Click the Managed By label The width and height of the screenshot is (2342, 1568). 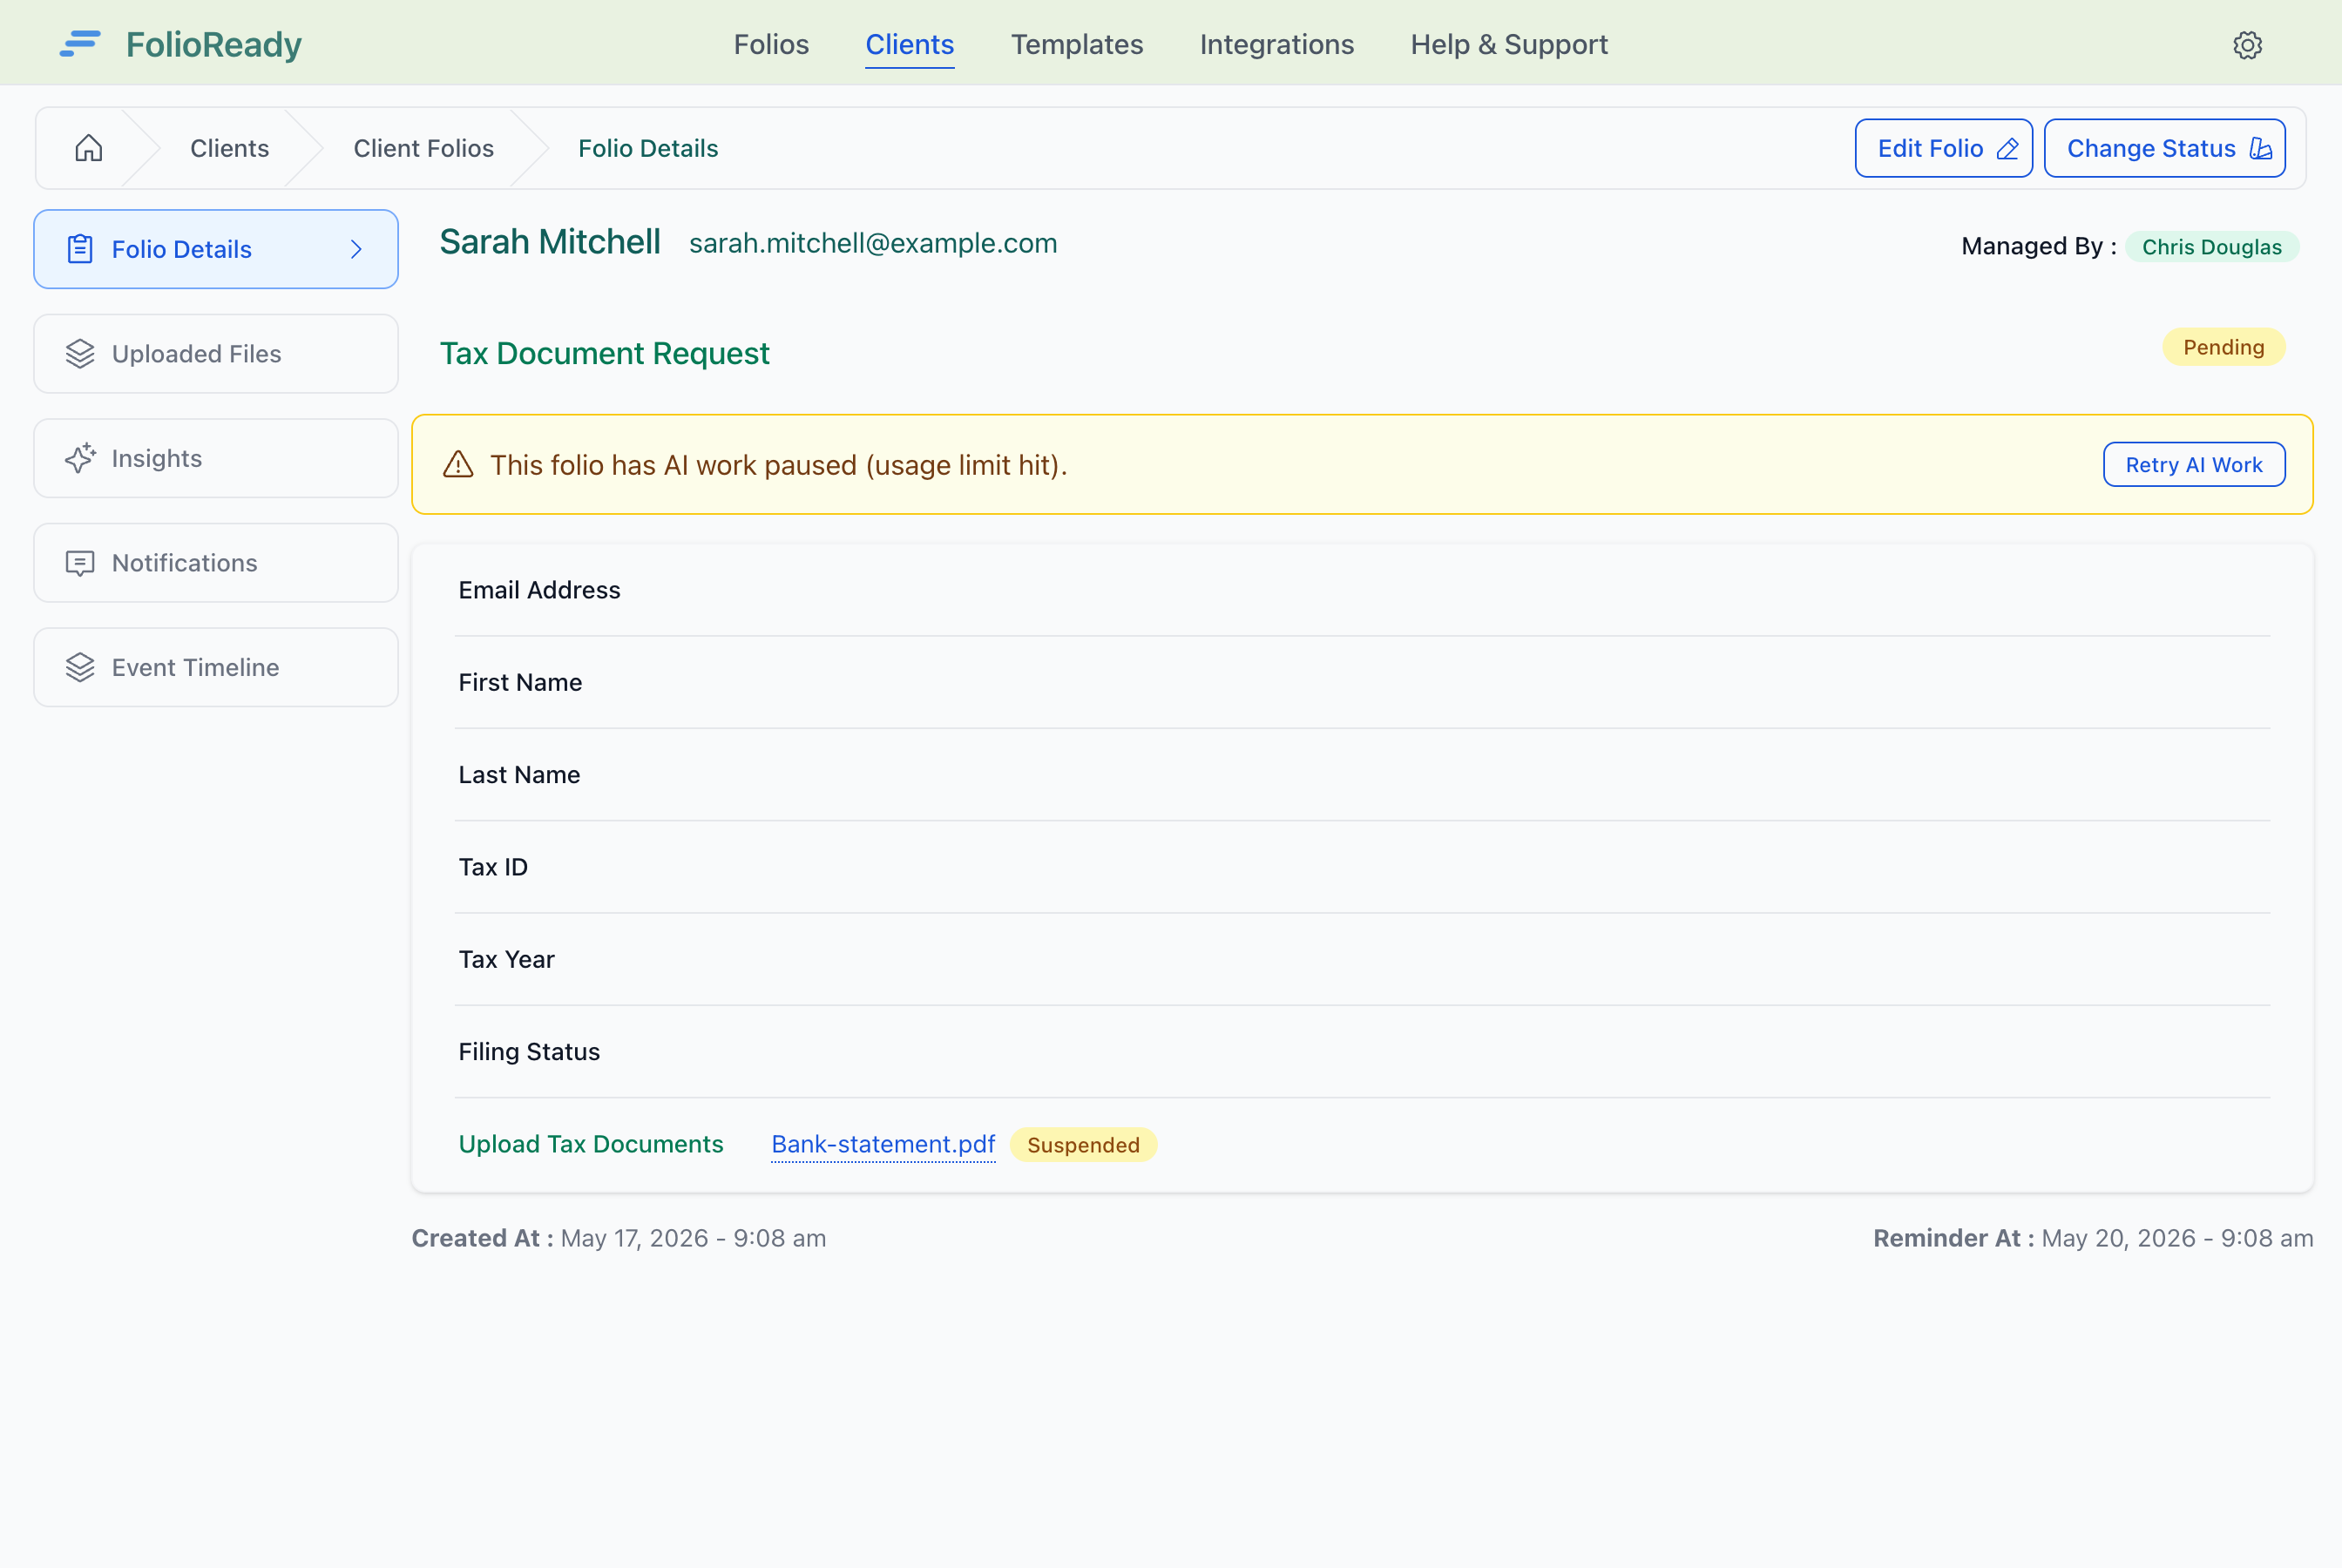tap(2038, 246)
